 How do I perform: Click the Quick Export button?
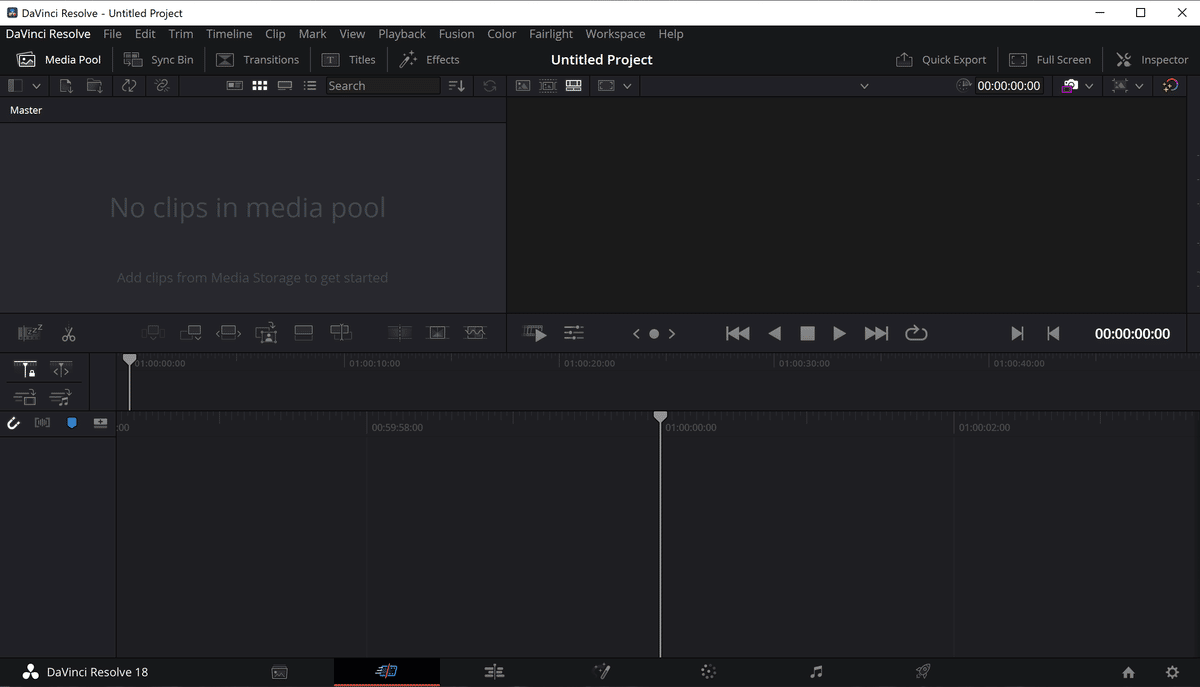point(941,60)
